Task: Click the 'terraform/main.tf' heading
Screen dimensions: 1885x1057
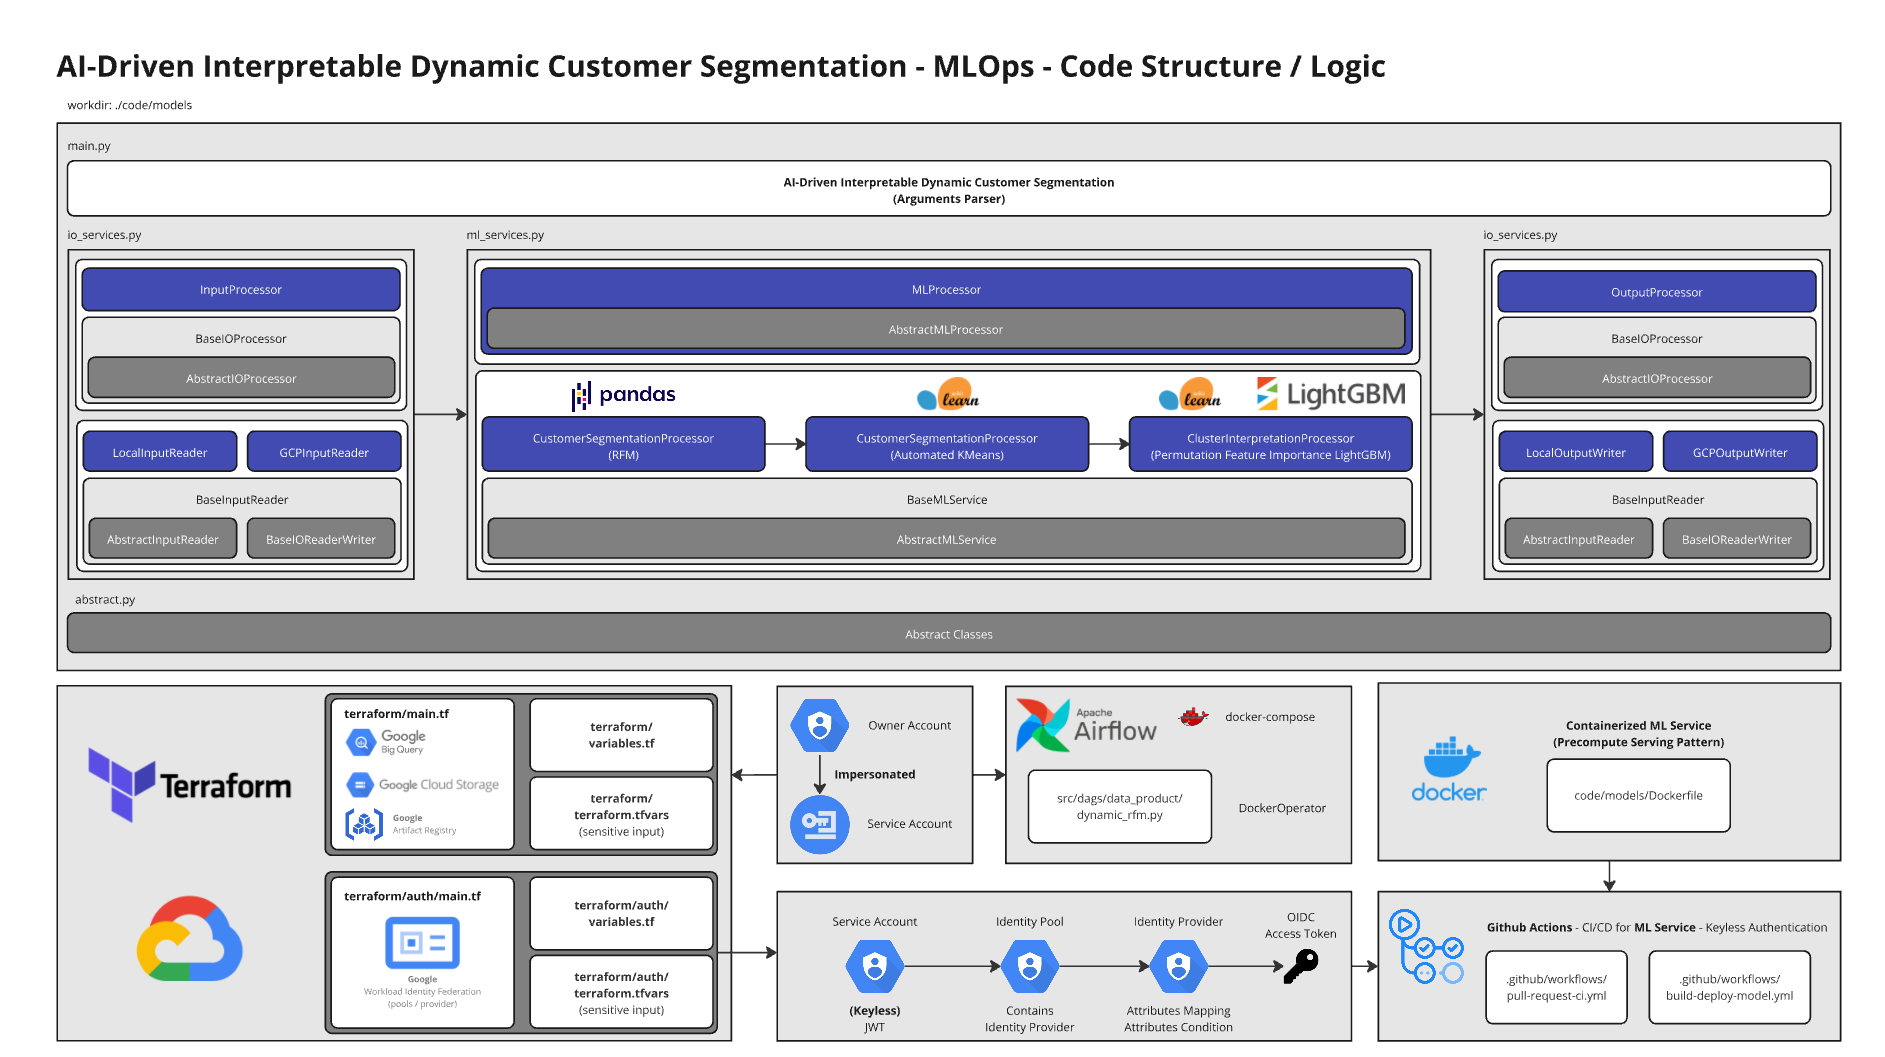Action: pyautogui.click(x=397, y=713)
